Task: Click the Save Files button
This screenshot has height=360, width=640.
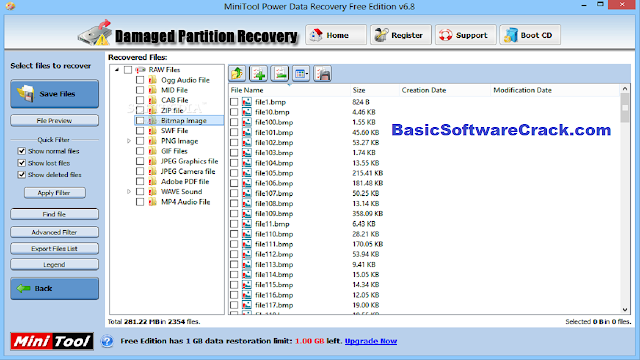Action: (54, 94)
